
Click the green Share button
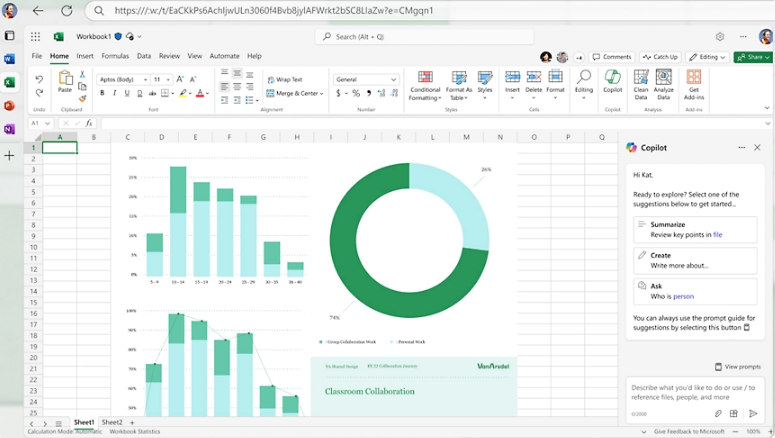tap(753, 57)
